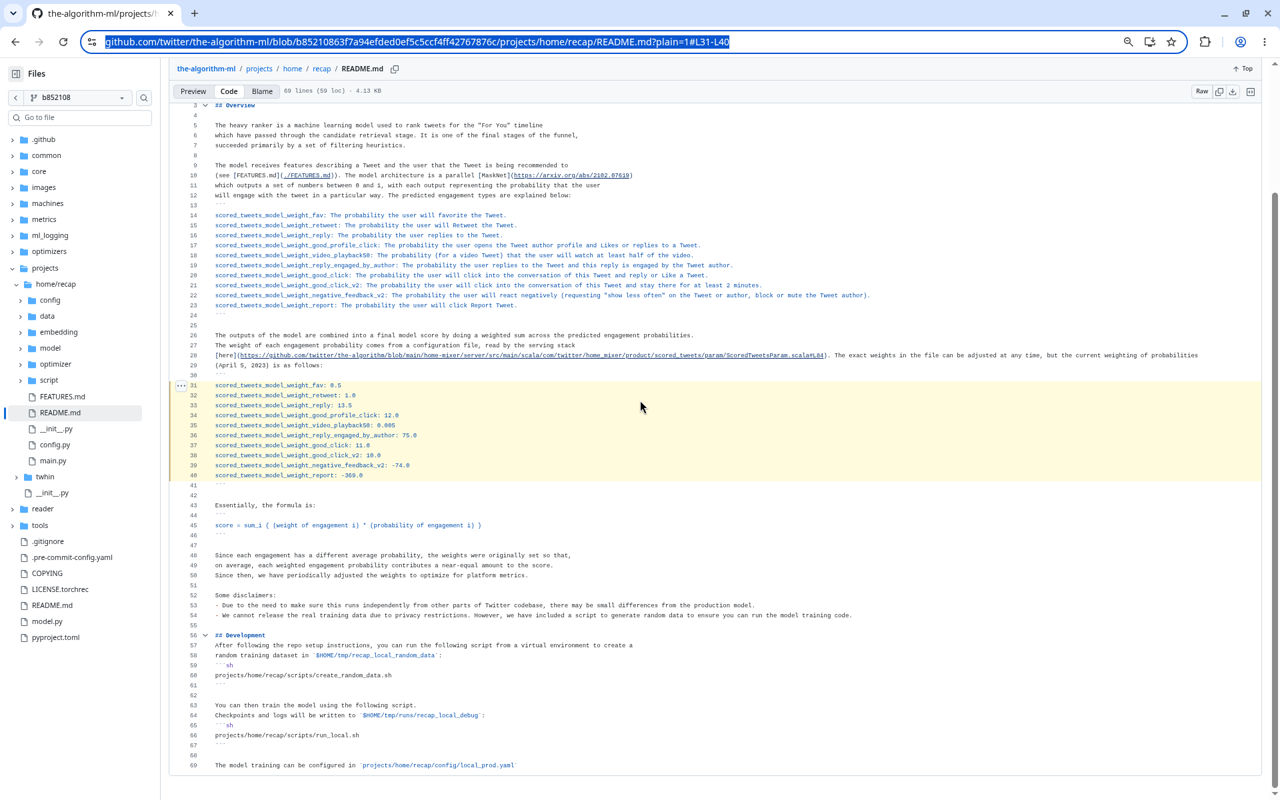1280x800 pixels.
Task: Jump to Top of the file
Action: [1243, 69]
